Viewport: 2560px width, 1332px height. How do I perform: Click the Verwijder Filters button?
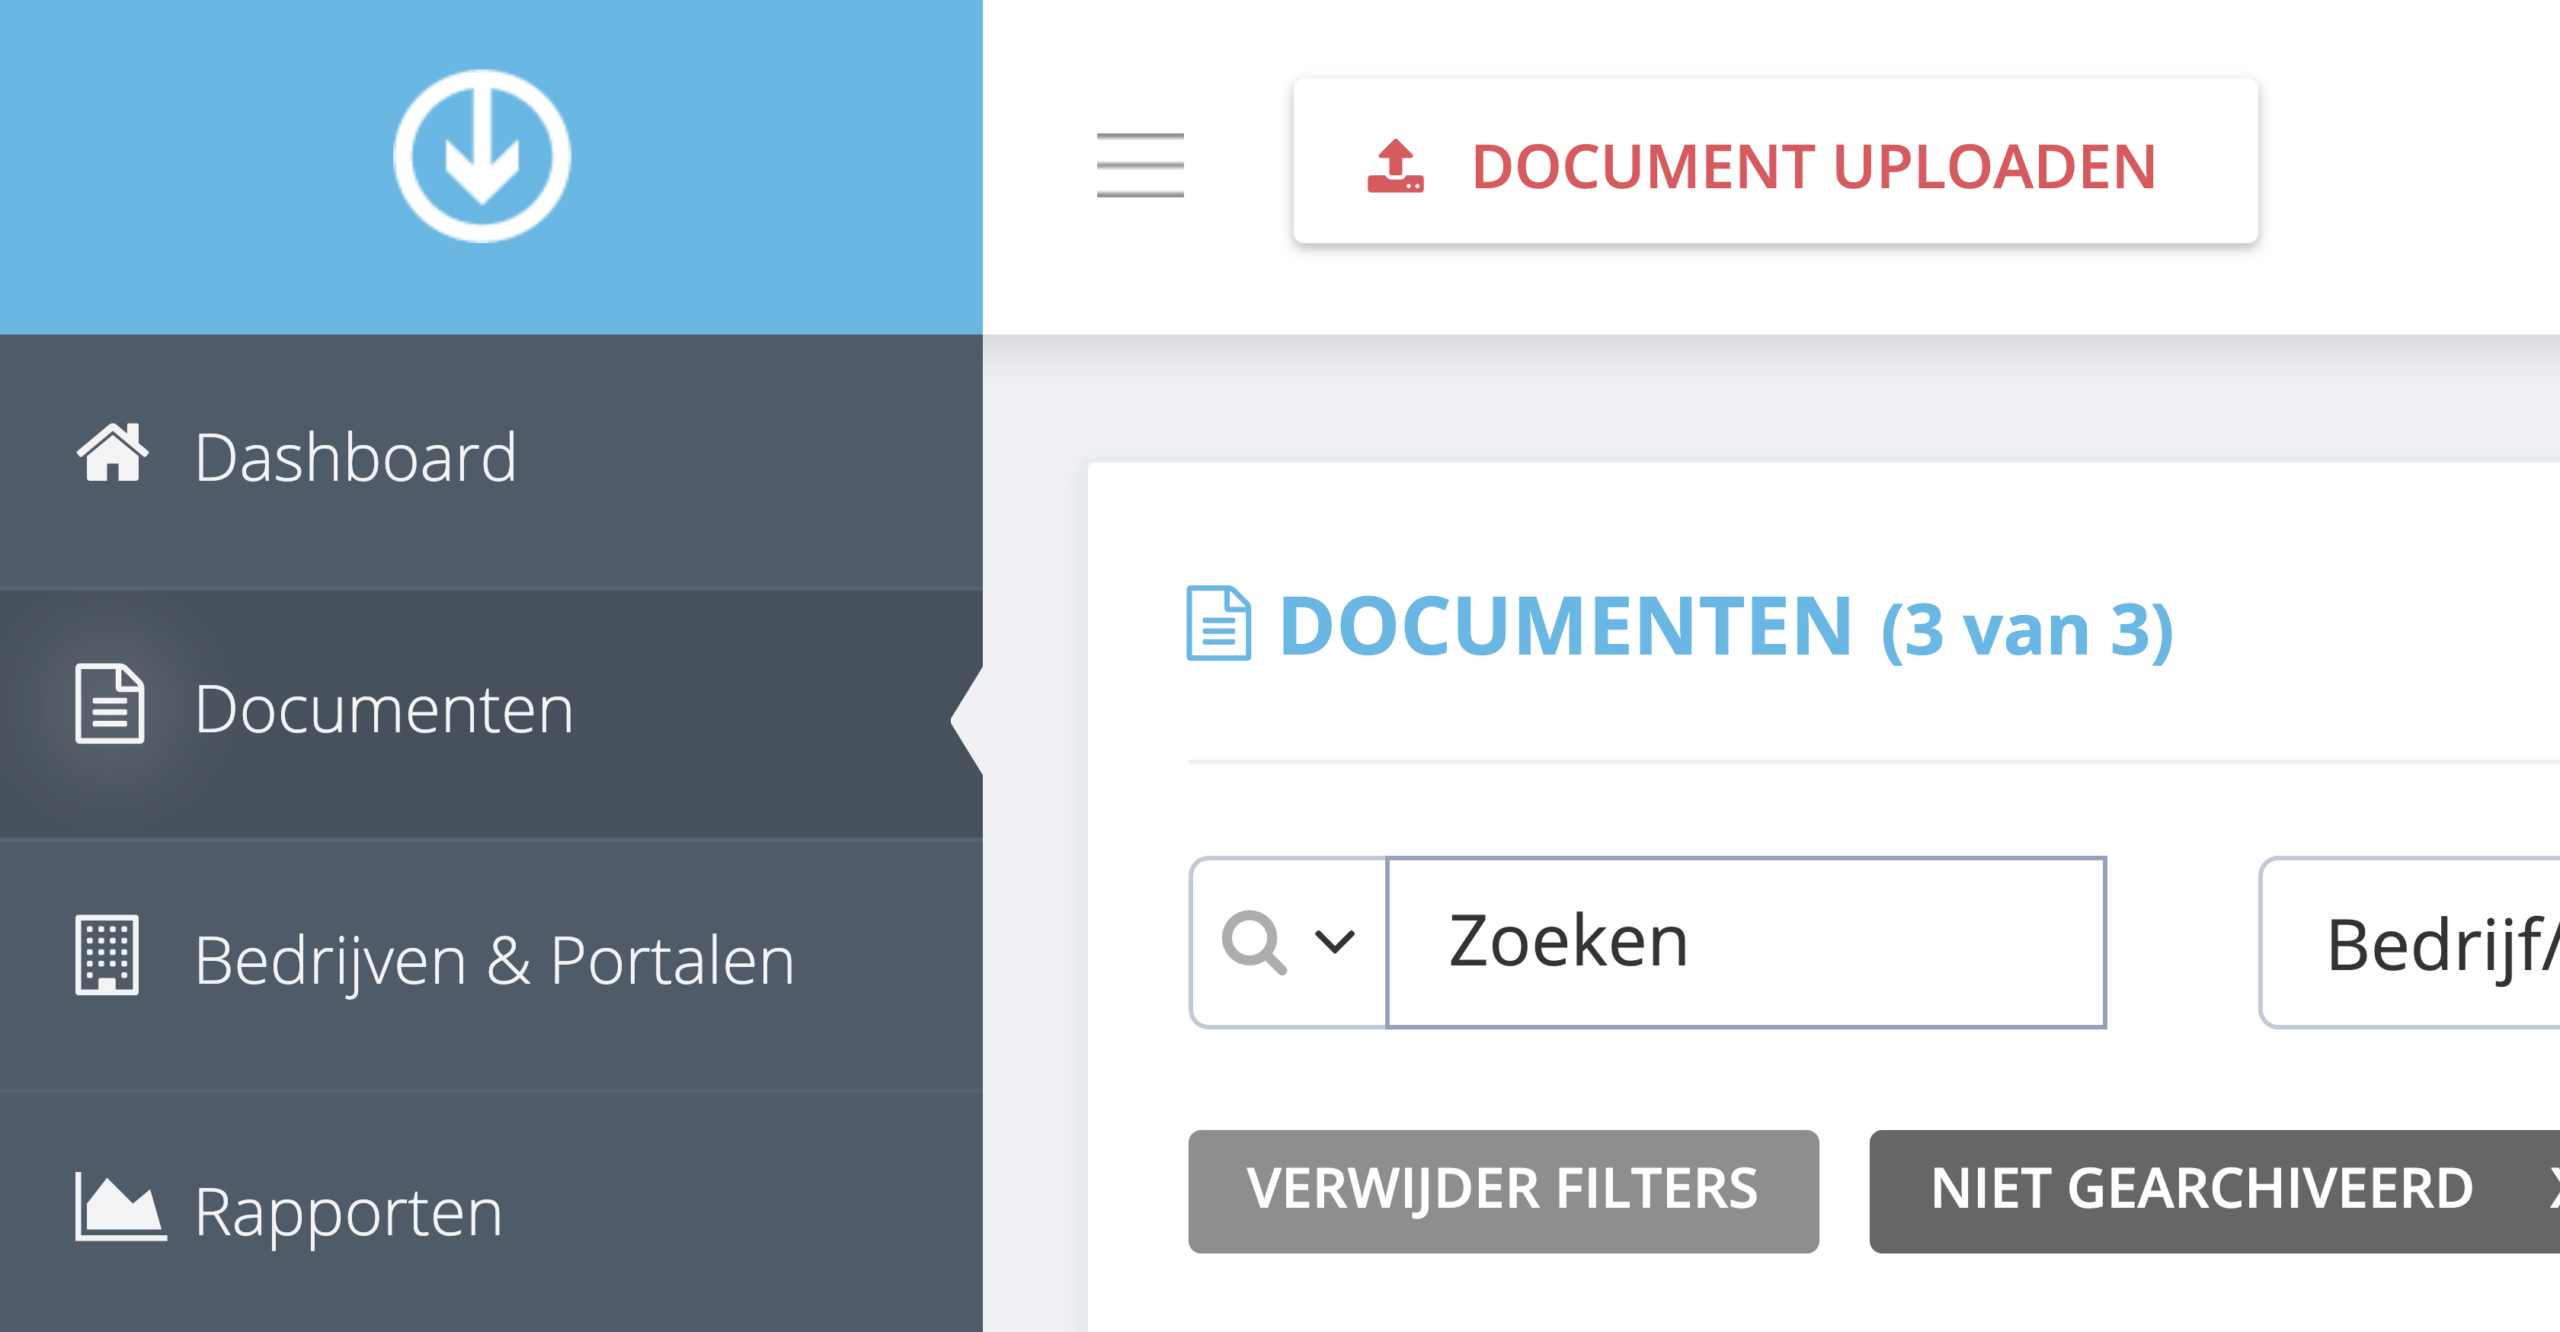(x=1503, y=1191)
